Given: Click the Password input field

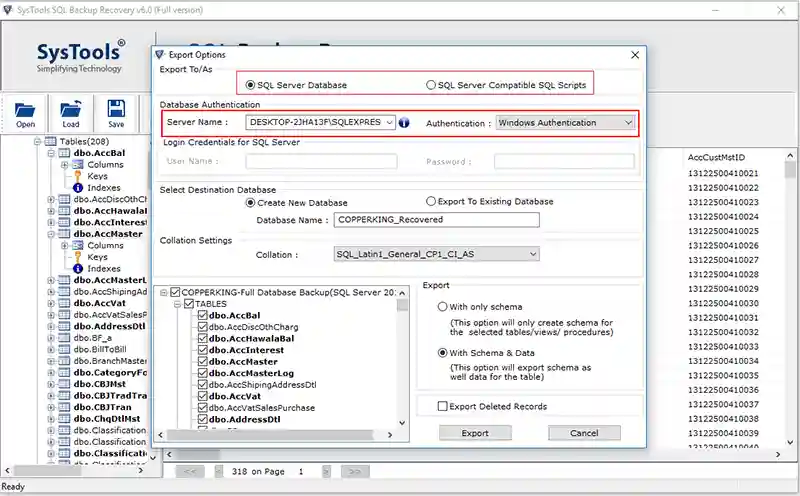Looking at the screenshot, I should (x=564, y=161).
